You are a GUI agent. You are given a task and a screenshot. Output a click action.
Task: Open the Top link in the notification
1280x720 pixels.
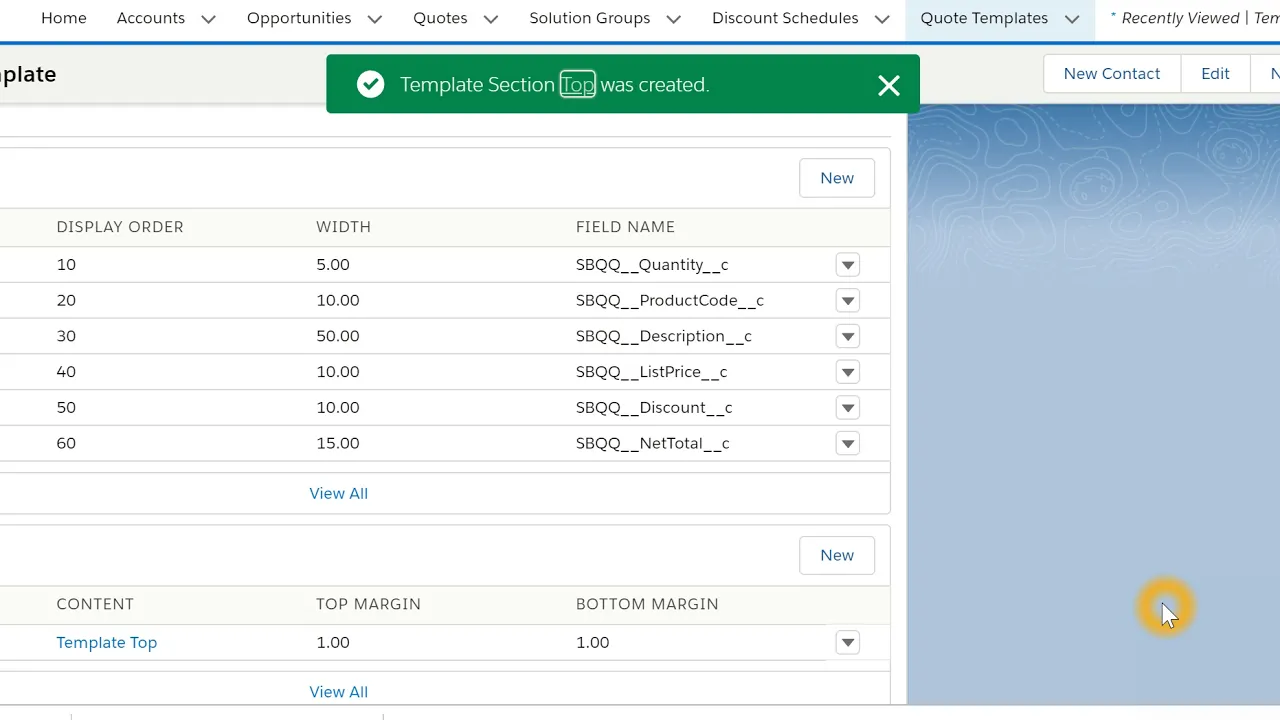coord(577,85)
